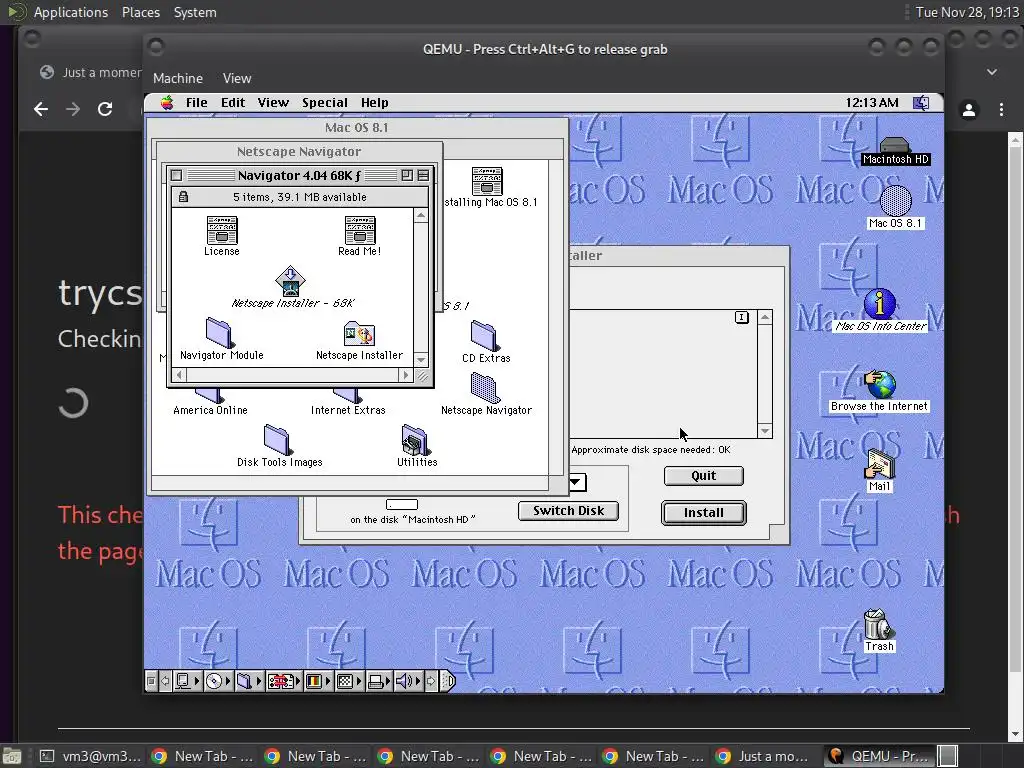Viewport: 1024px width, 768px height.
Task: Open the QEMU View menu
Action: [x=236, y=78]
